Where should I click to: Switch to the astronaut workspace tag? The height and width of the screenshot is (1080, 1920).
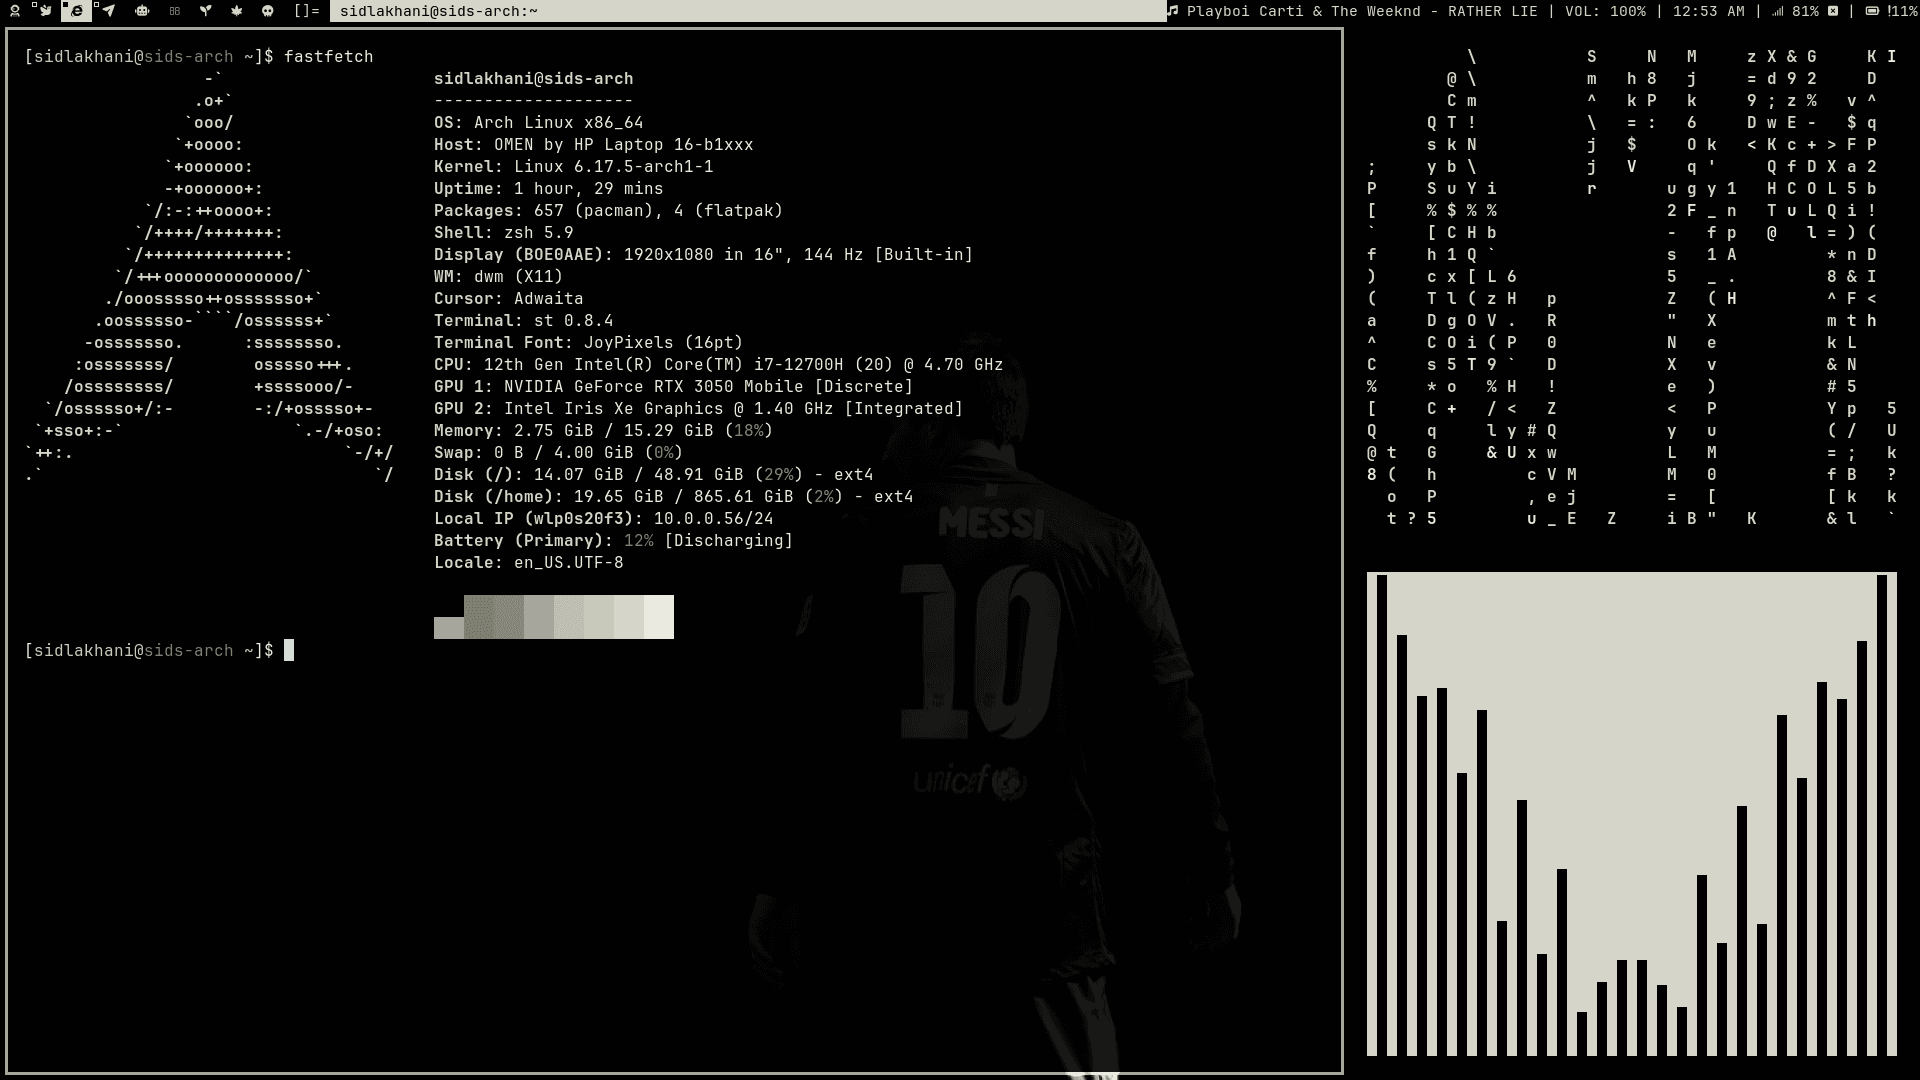(15, 11)
